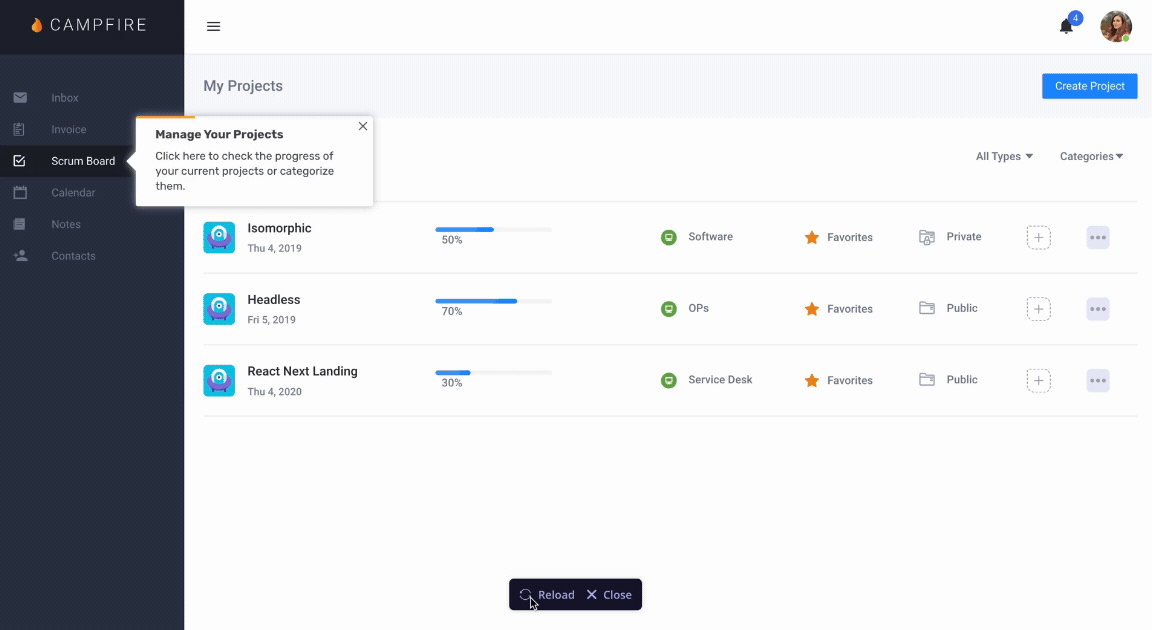
Task: Click the Campfire flame logo
Action: tap(38, 25)
